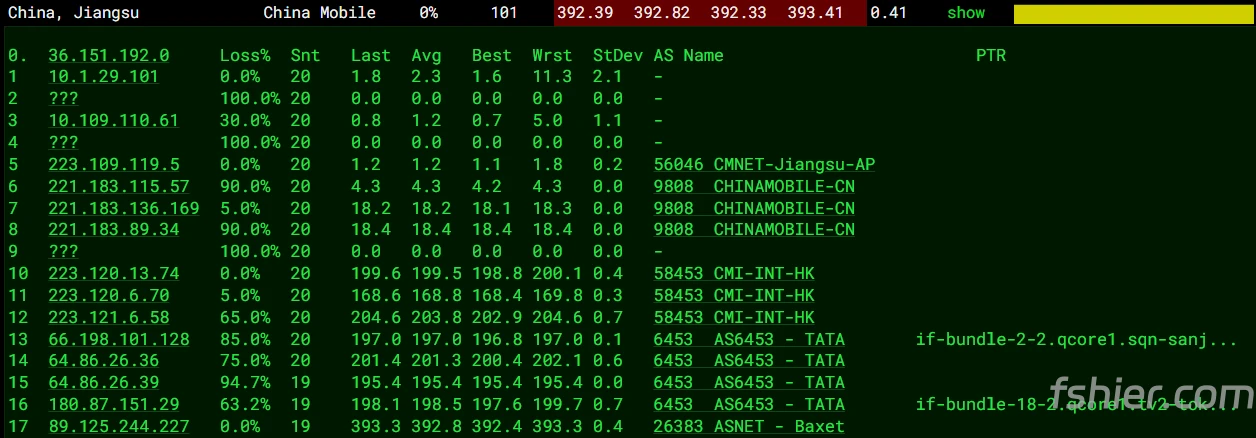Select the 30.0% loss value on hop 3

tap(245, 121)
